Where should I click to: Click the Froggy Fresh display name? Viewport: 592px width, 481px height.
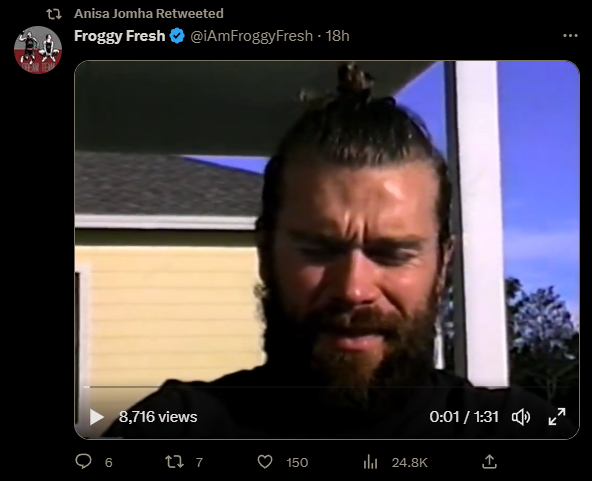click(119, 36)
